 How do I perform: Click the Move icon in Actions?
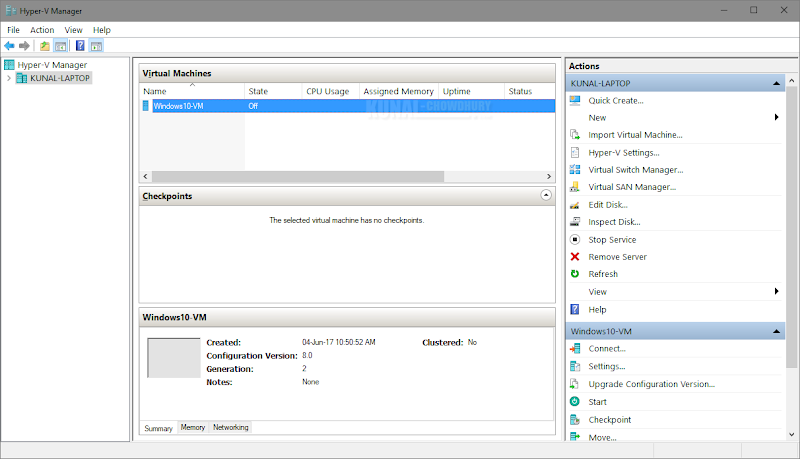[x=575, y=437]
